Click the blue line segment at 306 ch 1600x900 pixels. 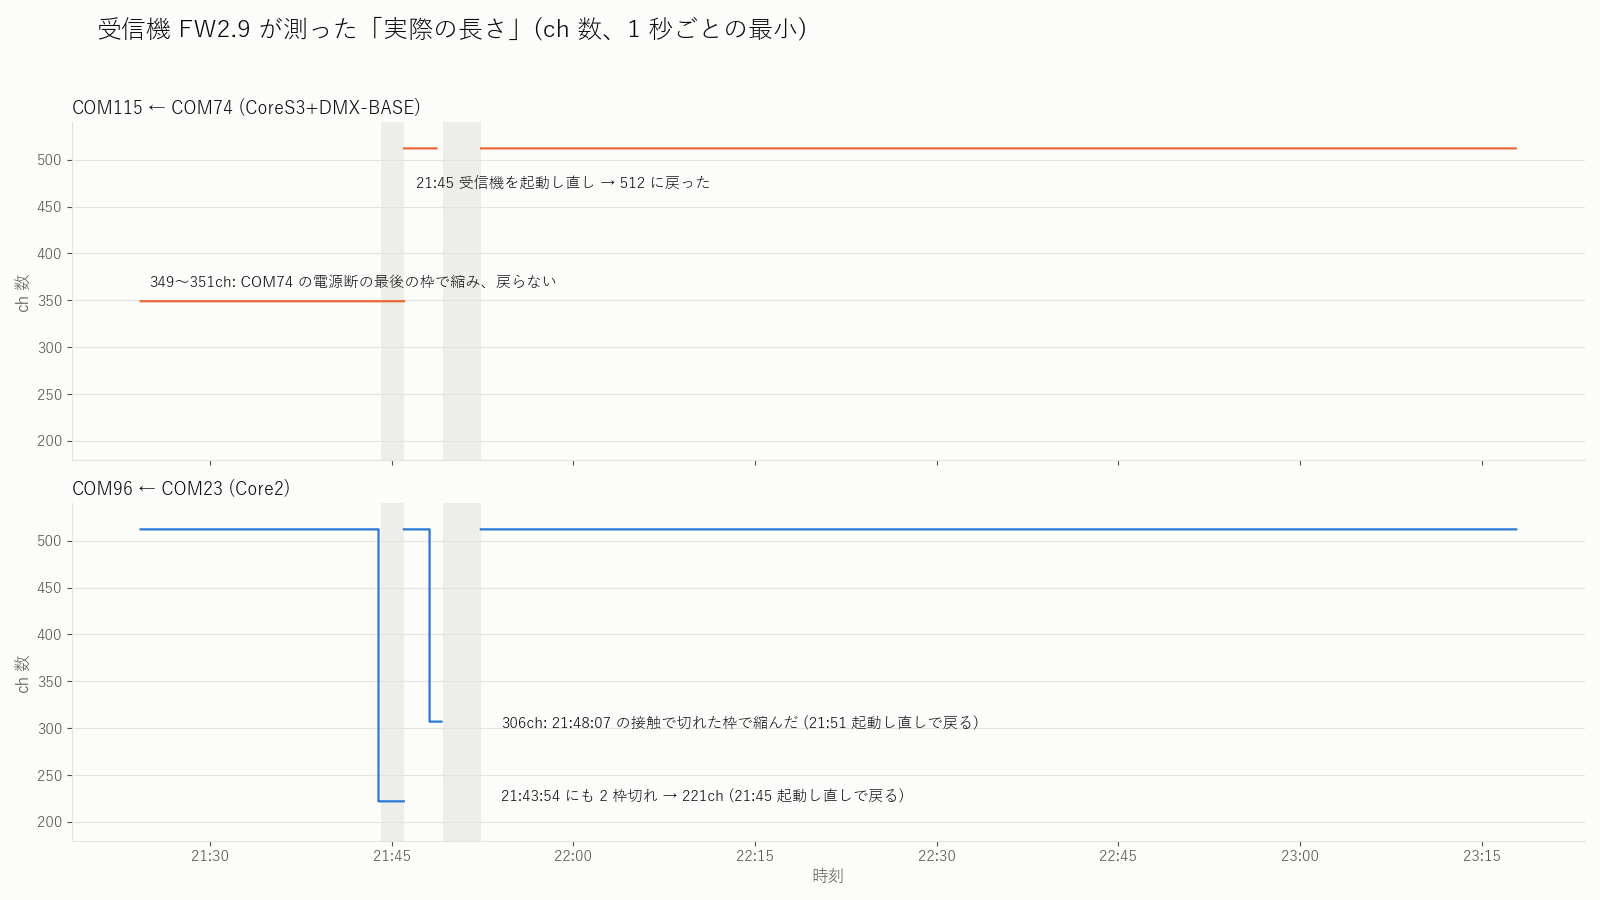coord(436,721)
